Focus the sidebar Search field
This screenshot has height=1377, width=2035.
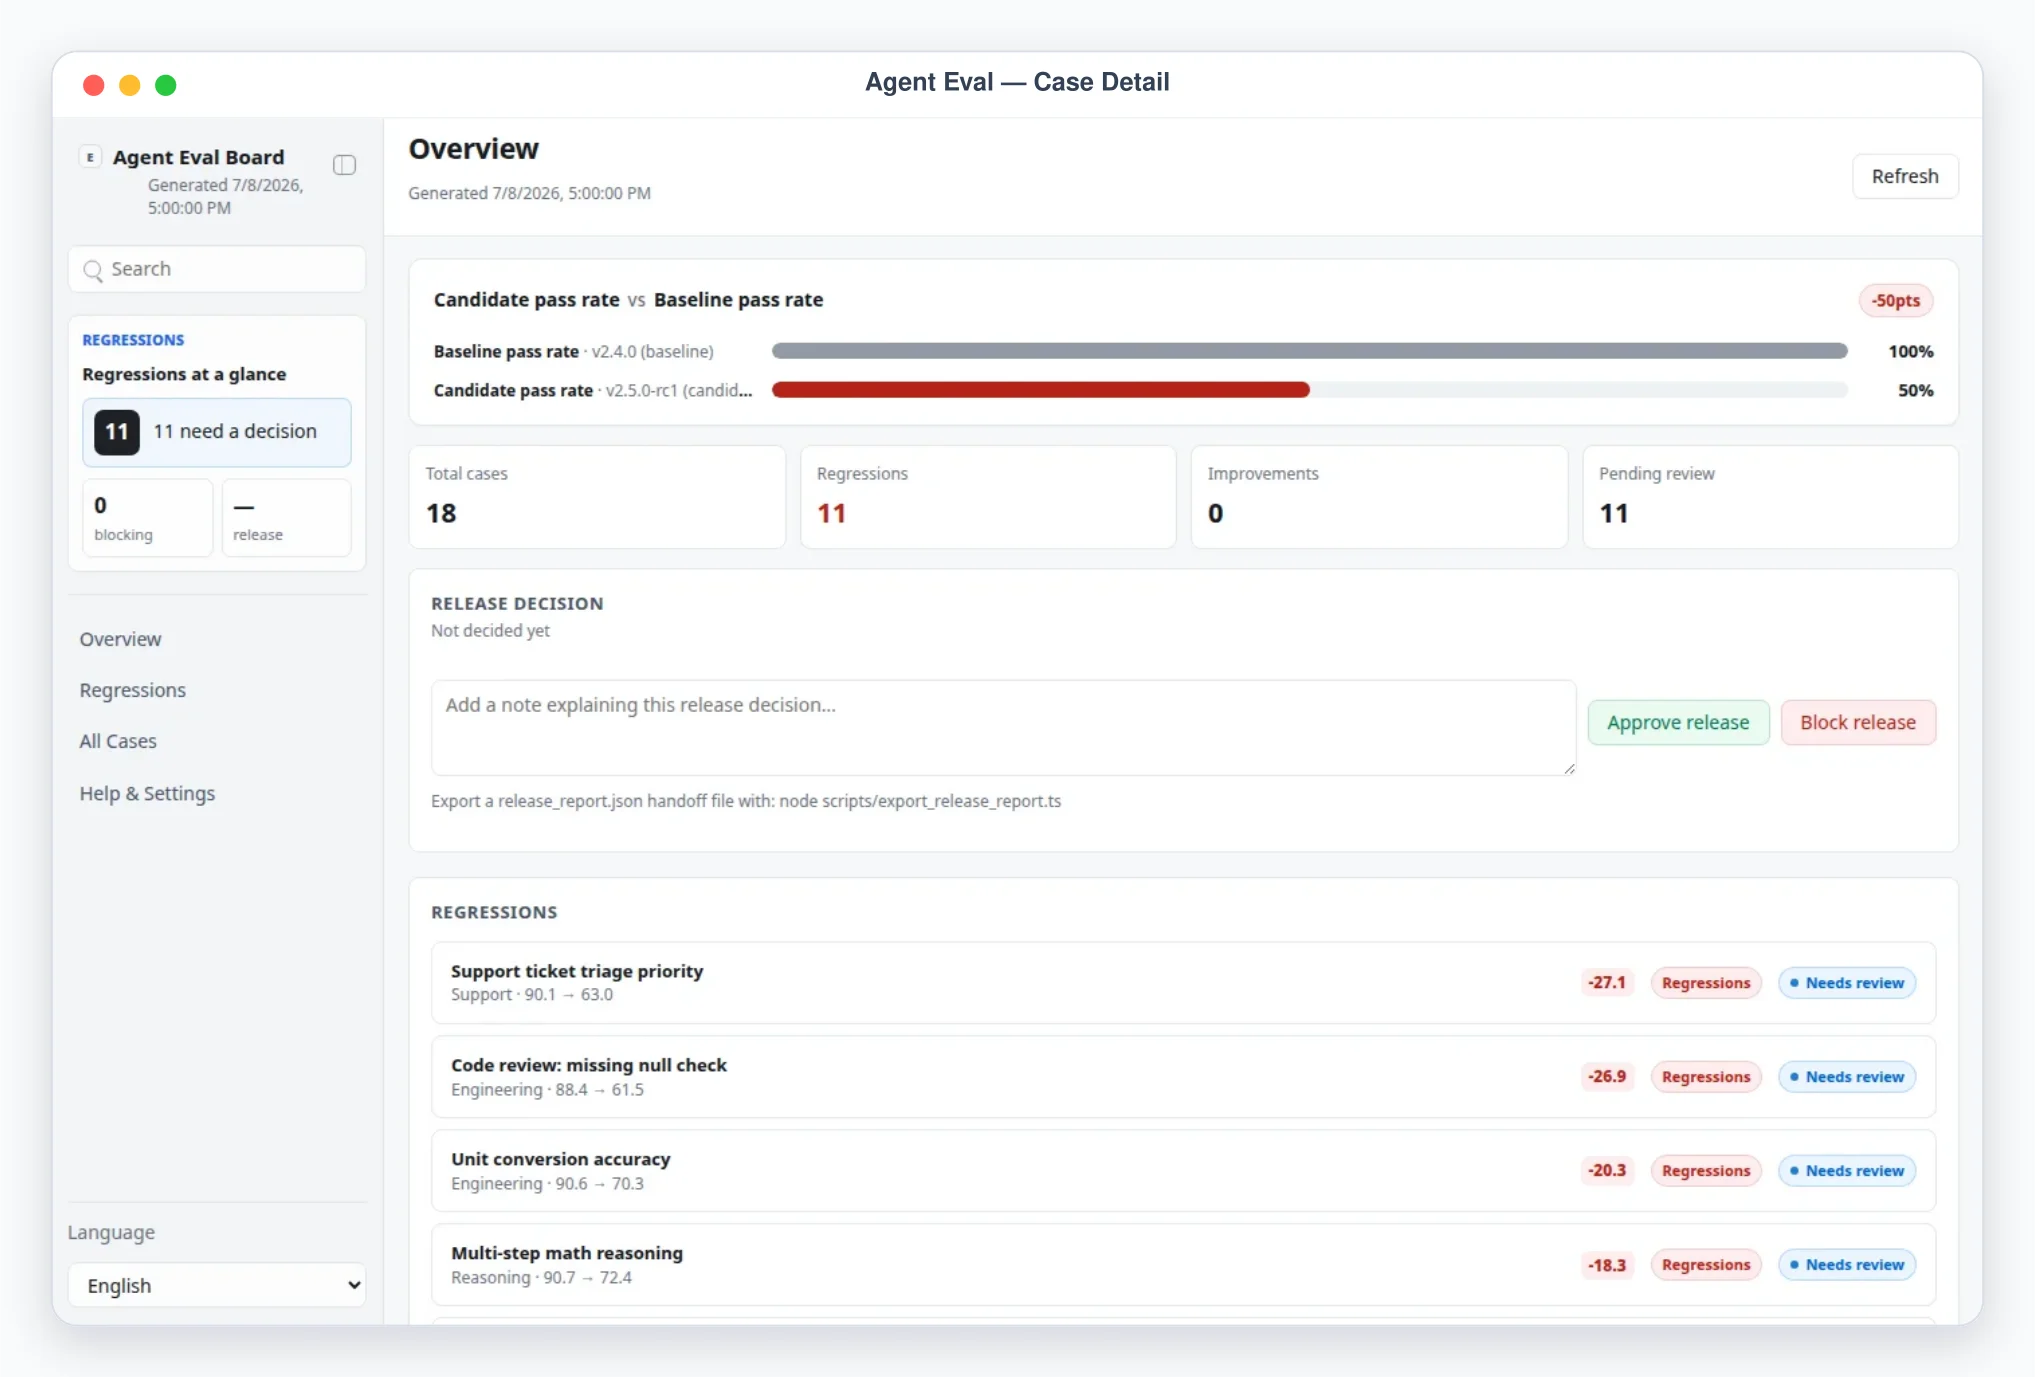pos(217,270)
